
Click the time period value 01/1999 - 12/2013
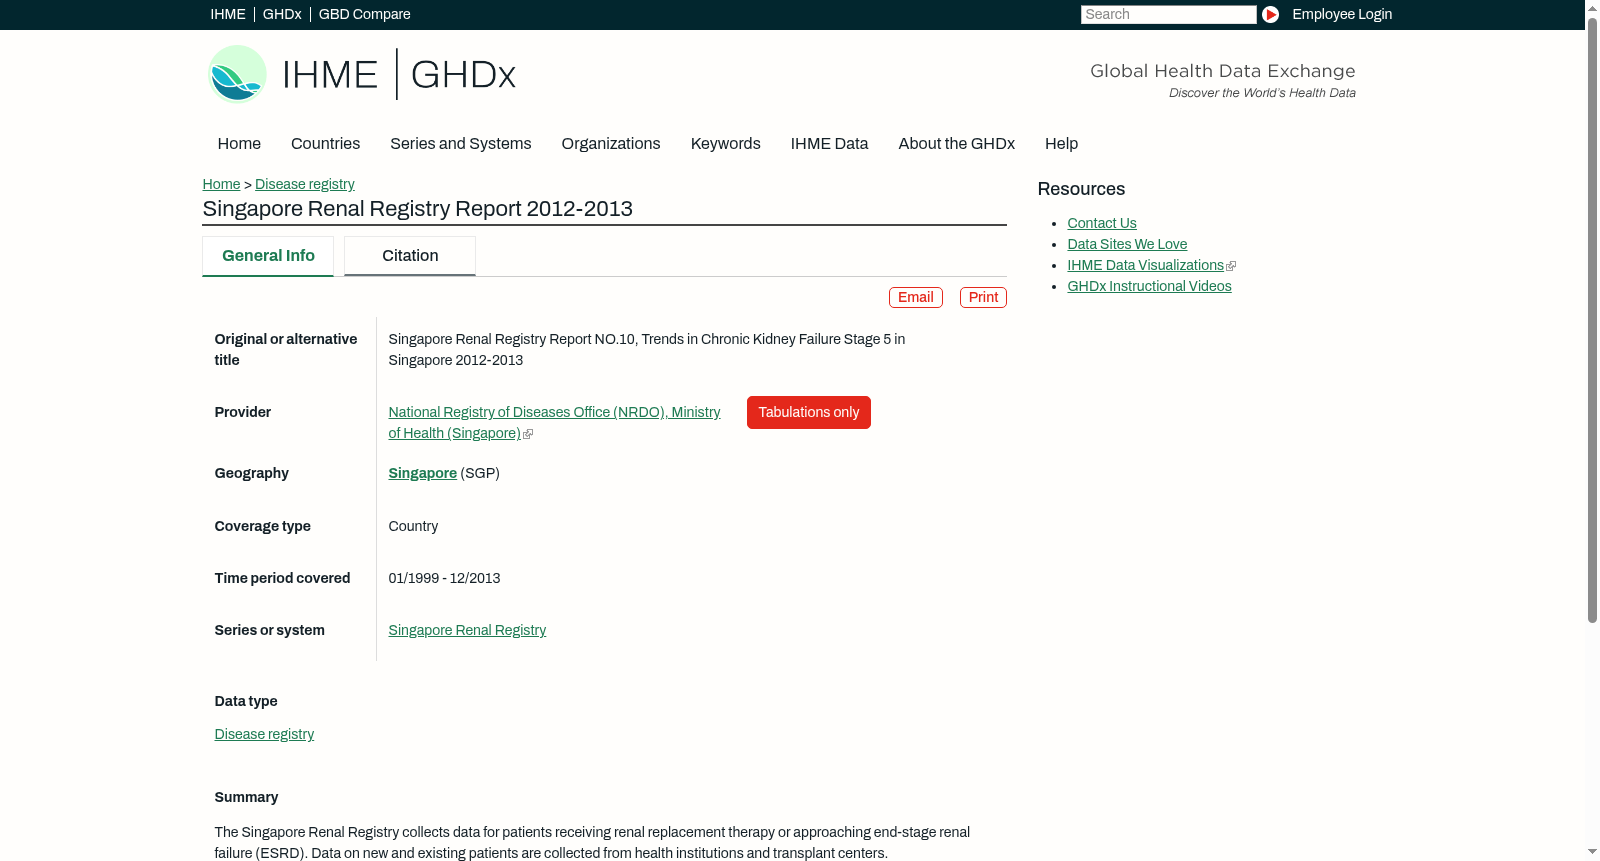(x=444, y=578)
